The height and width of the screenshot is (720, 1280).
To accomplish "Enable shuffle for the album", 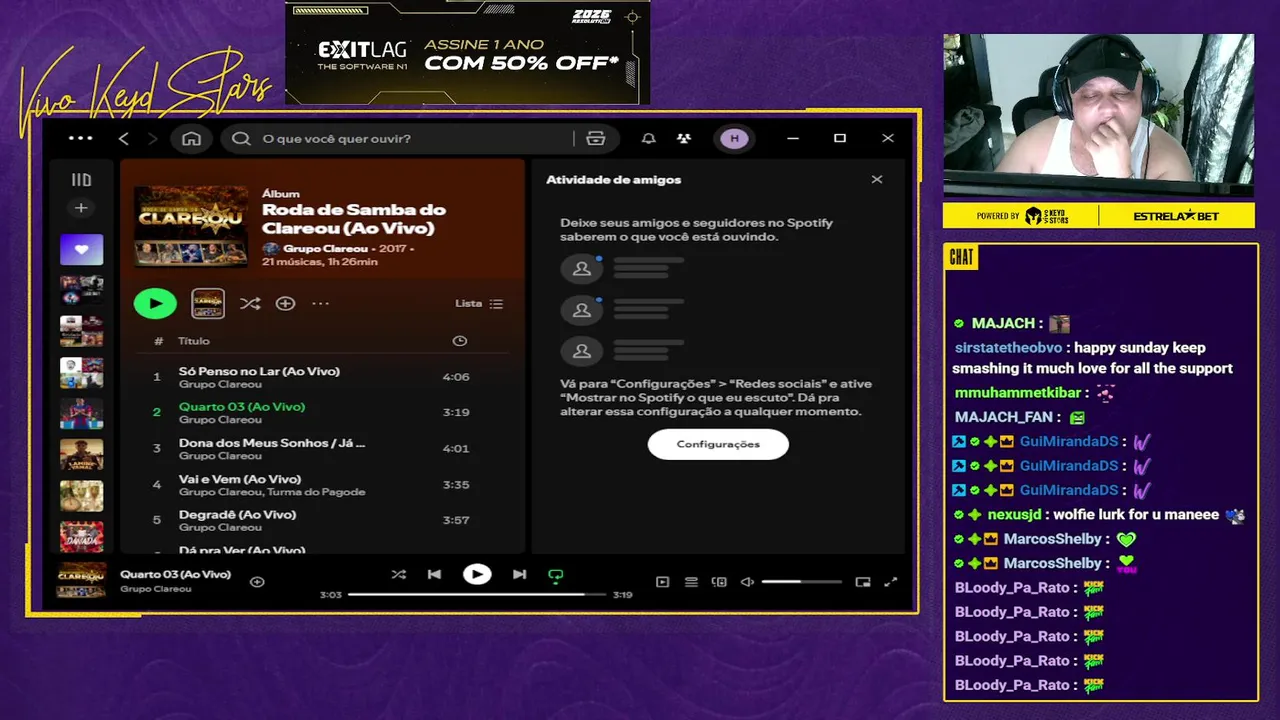I will 250,303.
